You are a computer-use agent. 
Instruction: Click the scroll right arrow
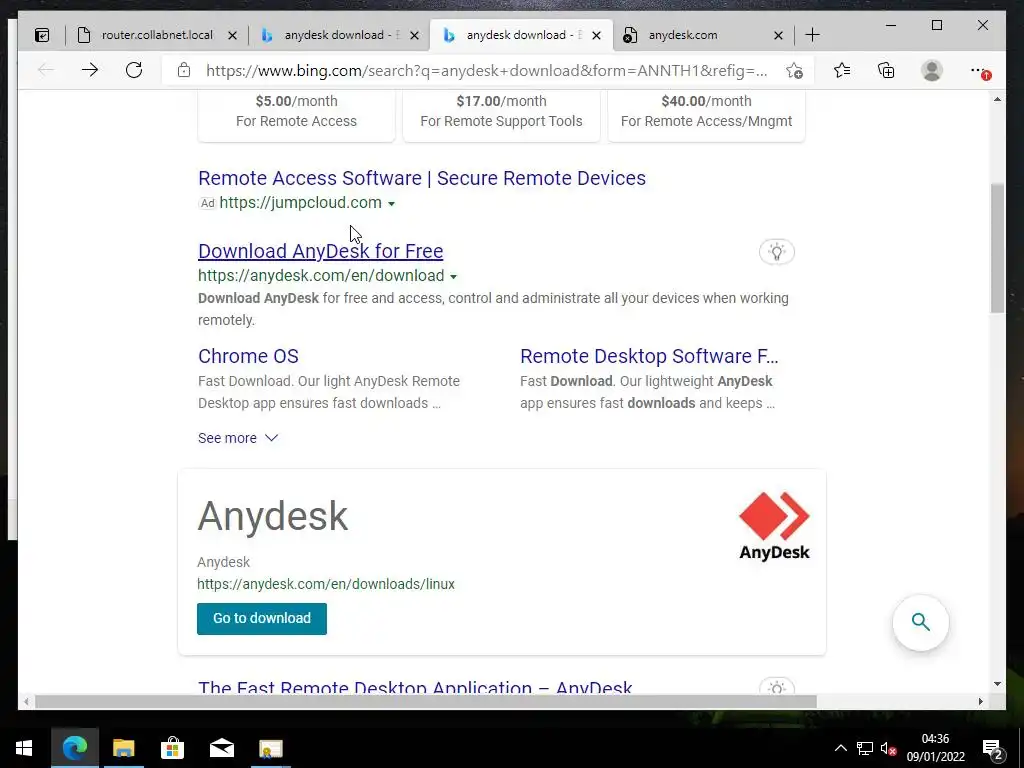(980, 701)
